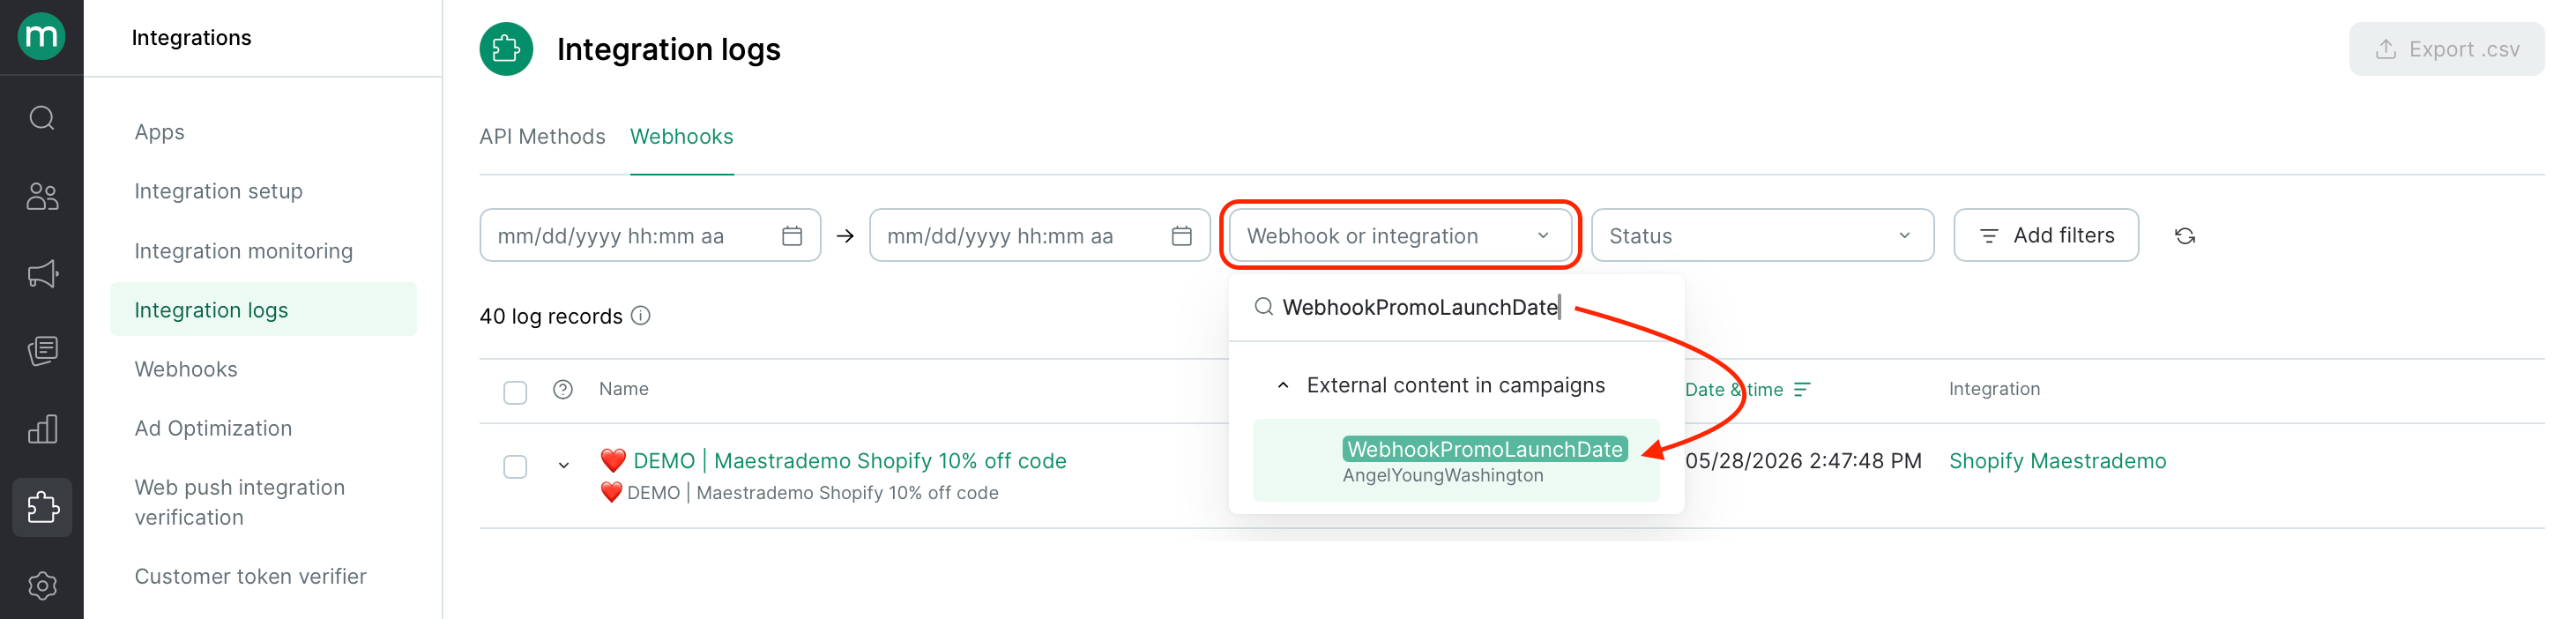Open the search icon in the sidebar
Screen dimensions: 2576x619
coord(42,118)
